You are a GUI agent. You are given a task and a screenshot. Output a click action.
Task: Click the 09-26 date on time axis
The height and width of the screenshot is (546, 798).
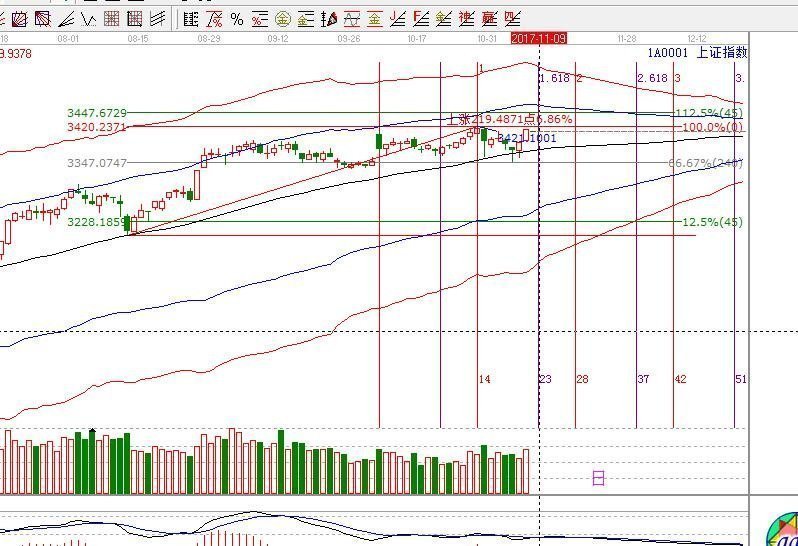pos(349,39)
